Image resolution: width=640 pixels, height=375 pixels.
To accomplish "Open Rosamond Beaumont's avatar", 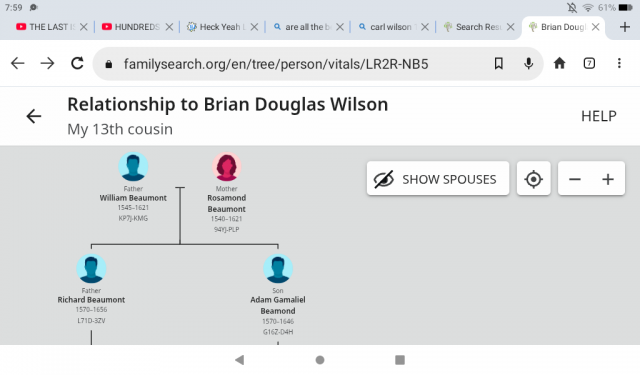I will click(227, 166).
